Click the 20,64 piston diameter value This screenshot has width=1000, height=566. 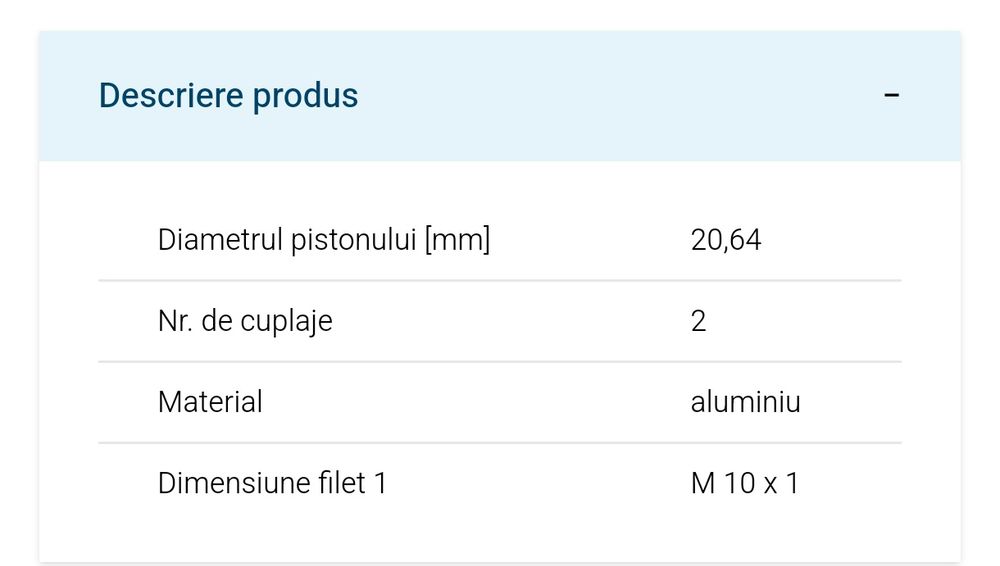coord(726,240)
